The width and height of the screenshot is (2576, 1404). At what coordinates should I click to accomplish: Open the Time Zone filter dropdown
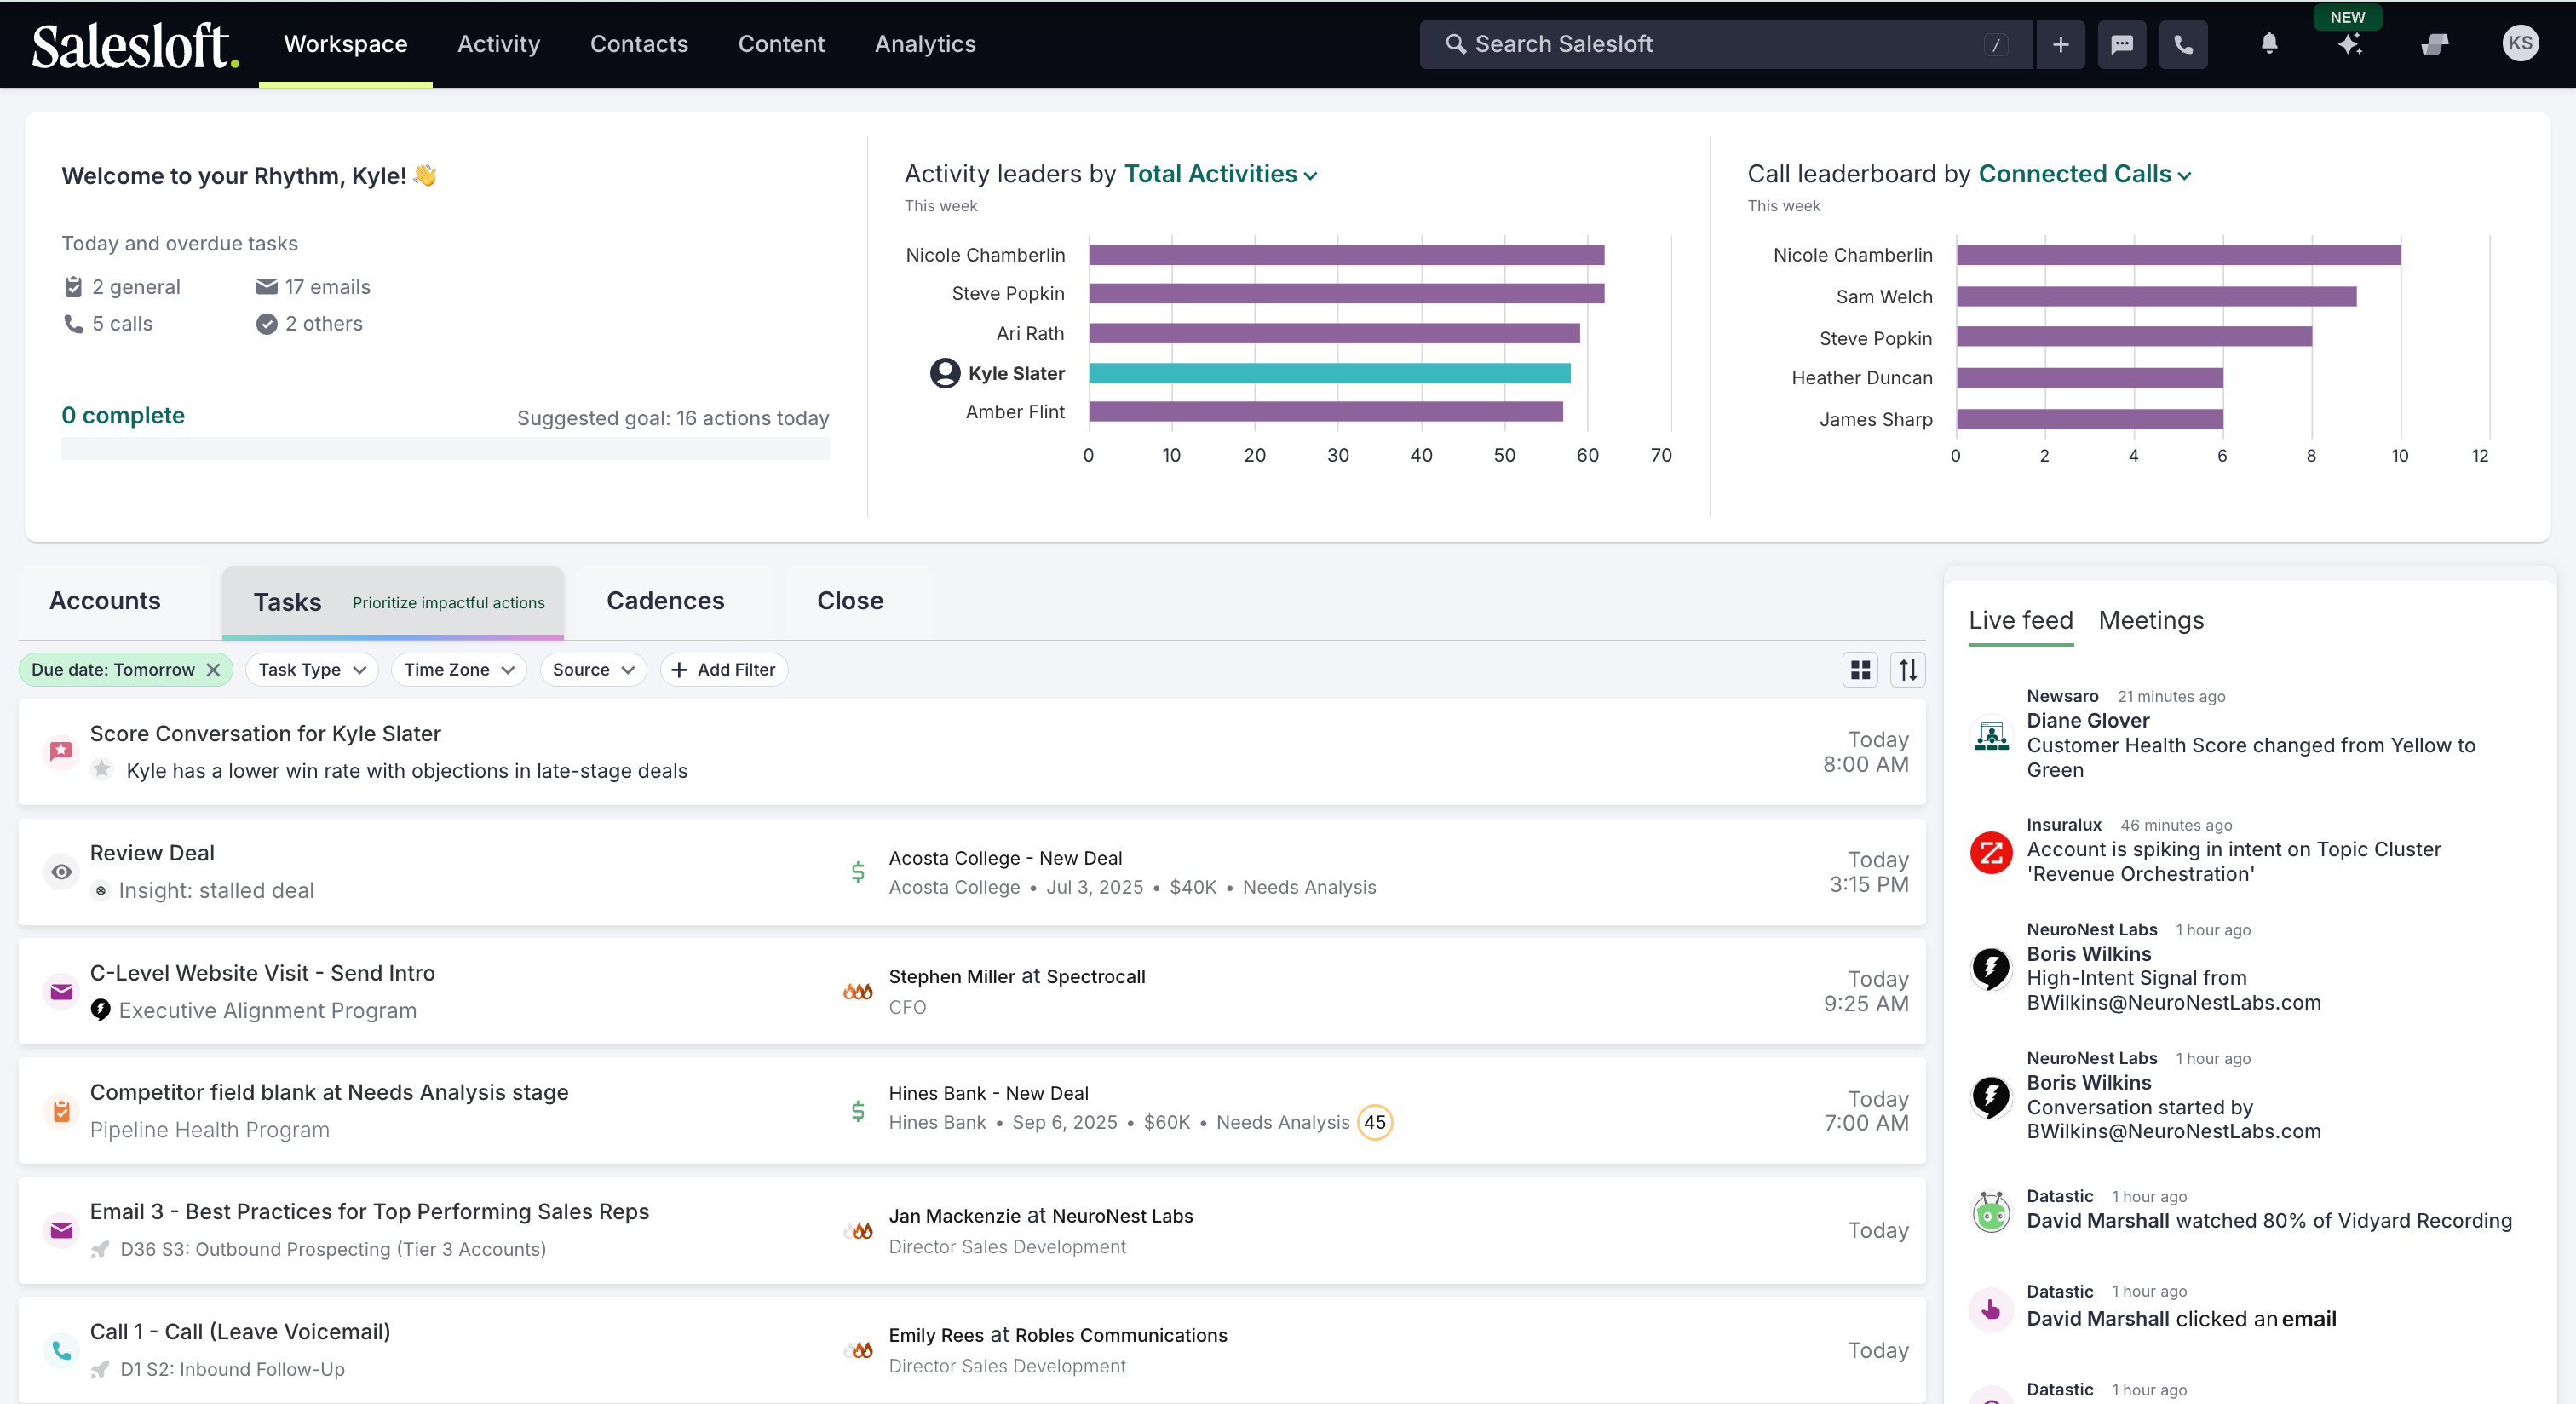click(458, 670)
